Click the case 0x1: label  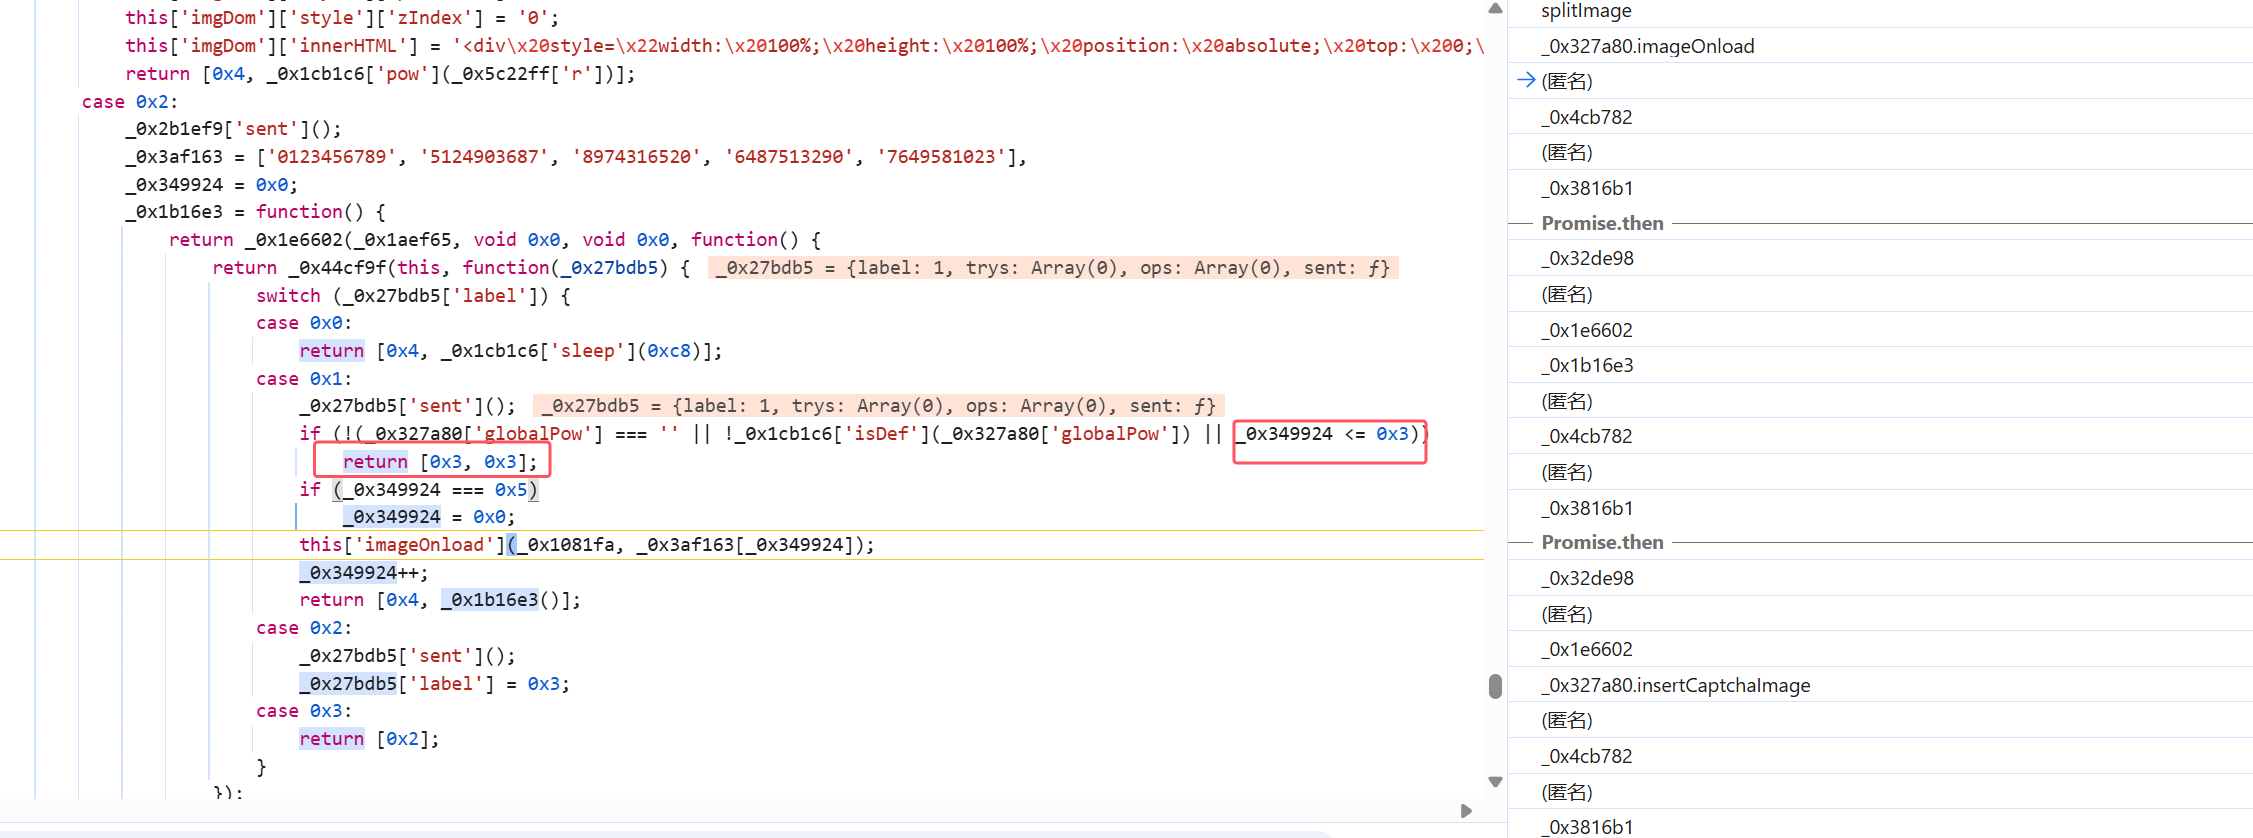pos(304,379)
